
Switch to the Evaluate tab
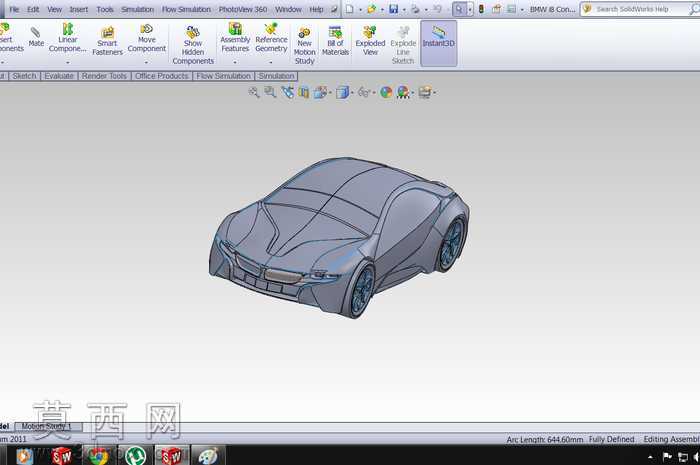point(59,76)
